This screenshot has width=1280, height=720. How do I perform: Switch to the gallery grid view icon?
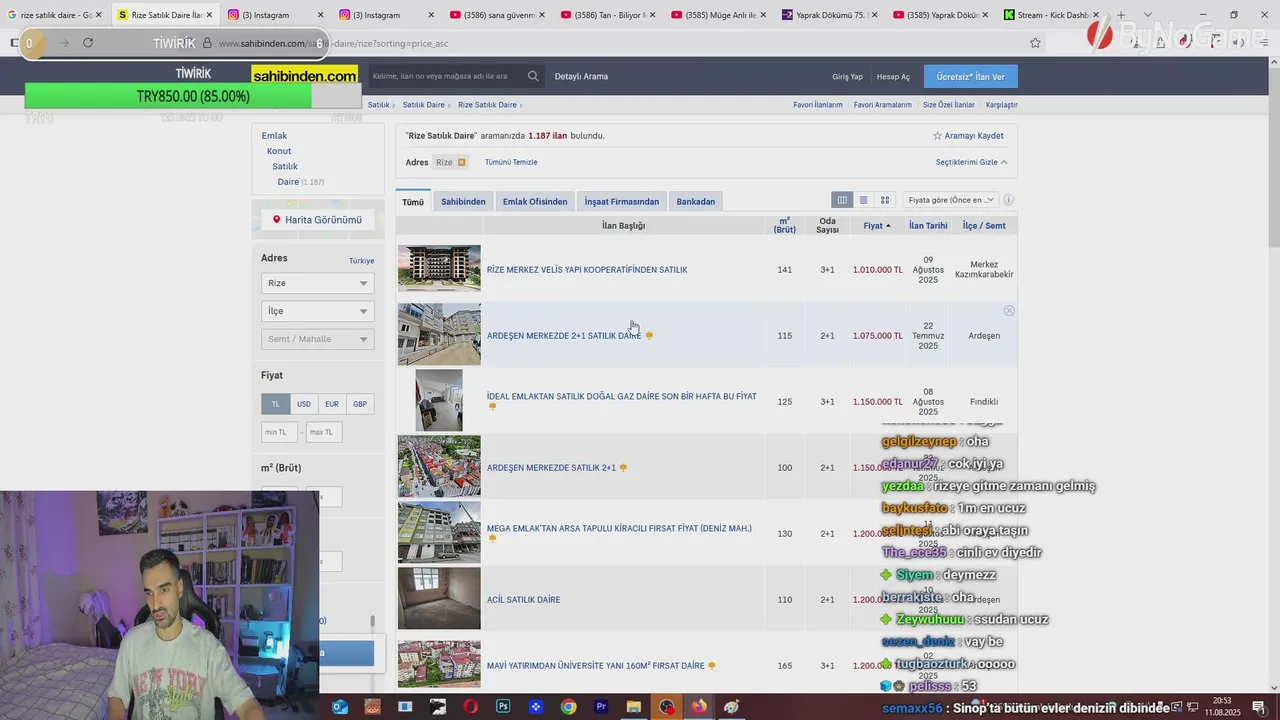click(885, 200)
